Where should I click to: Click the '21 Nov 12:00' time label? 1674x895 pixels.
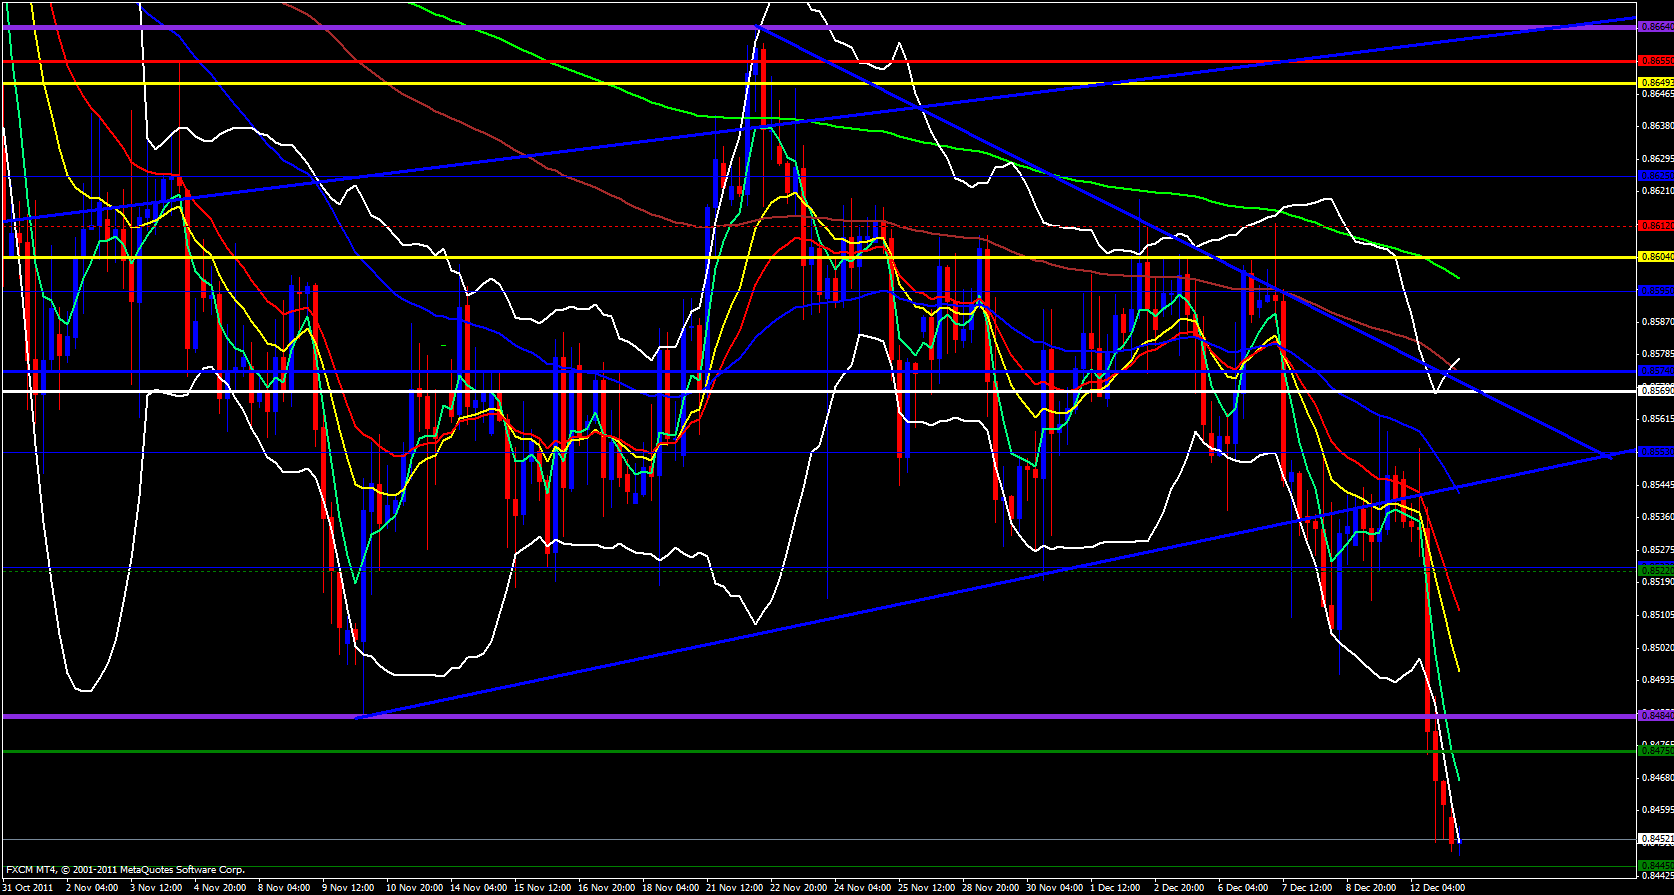(735, 887)
